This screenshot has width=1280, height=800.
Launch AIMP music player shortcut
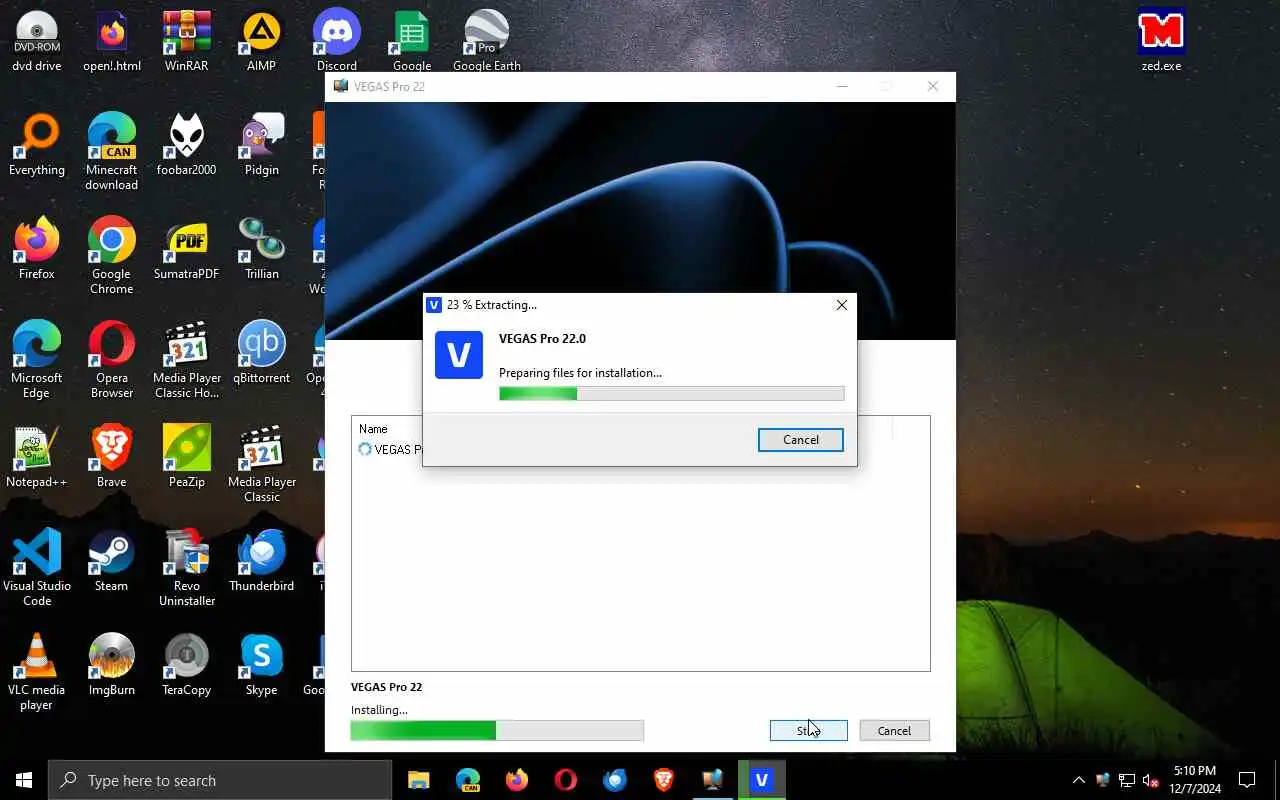pos(261,42)
